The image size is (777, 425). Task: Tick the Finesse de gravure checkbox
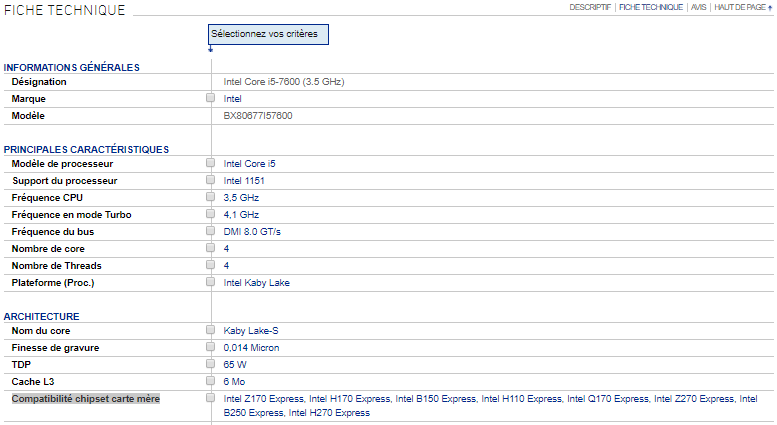pyautogui.click(x=211, y=347)
